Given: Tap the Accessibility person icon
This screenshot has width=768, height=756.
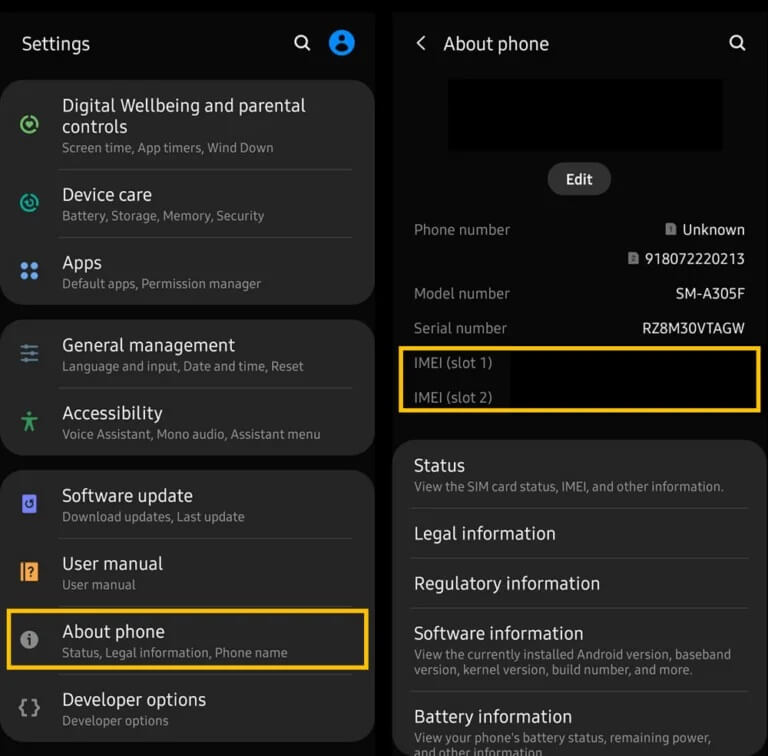Looking at the screenshot, I should [30, 421].
